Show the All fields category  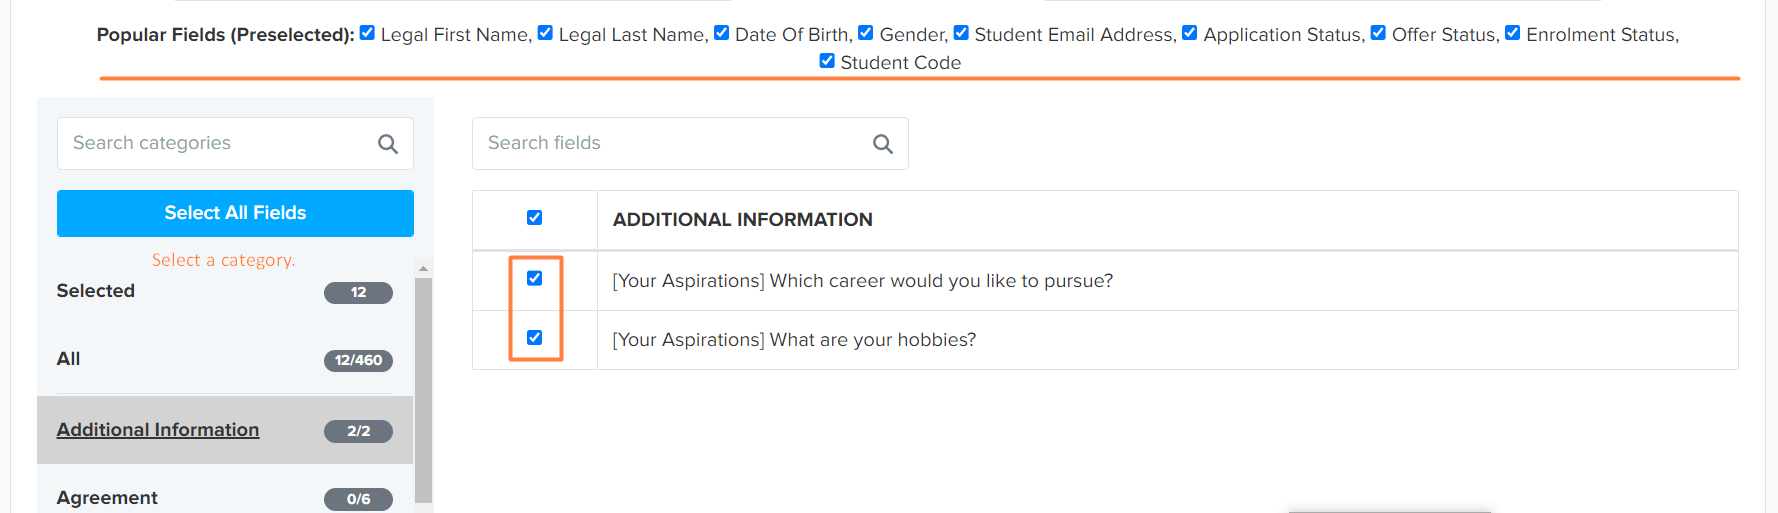pyautogui.click(x=68, y=359)
